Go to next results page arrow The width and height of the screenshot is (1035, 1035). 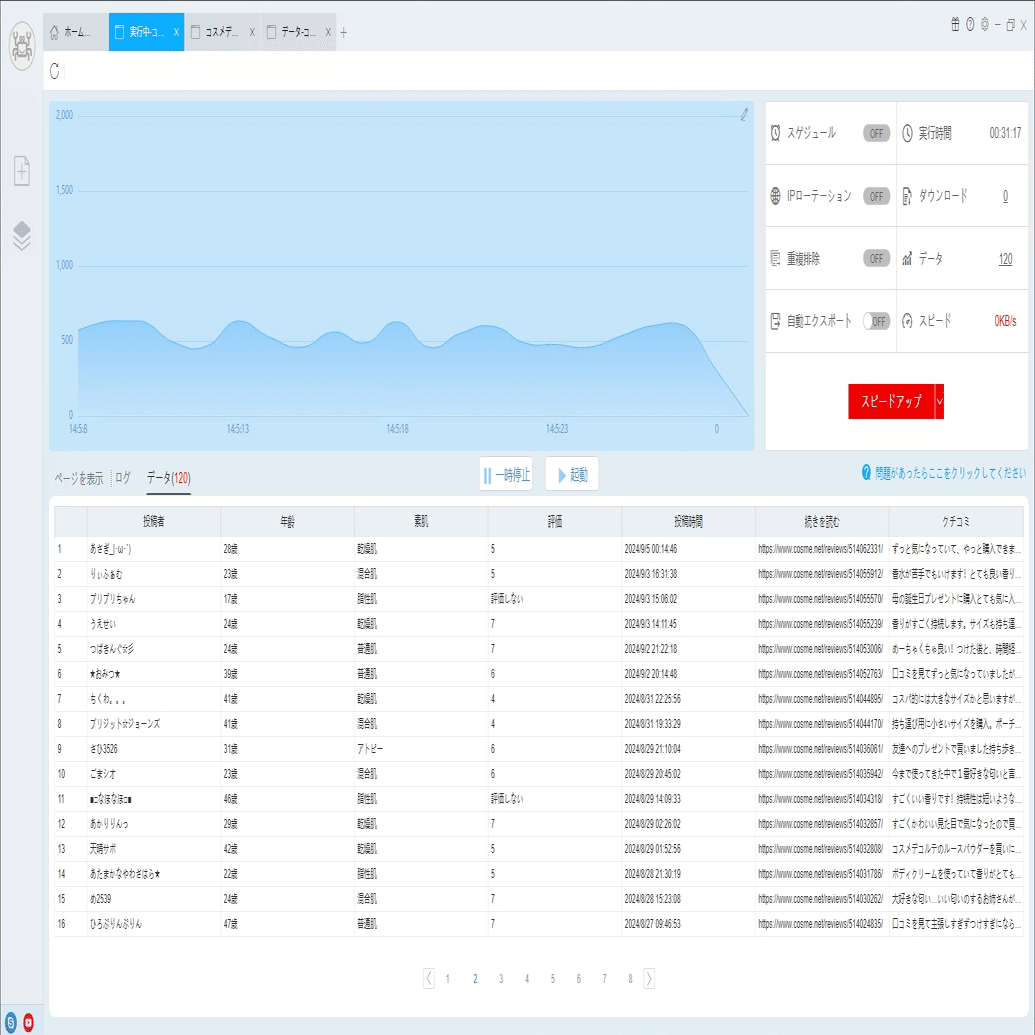click(x=649, y=978)
